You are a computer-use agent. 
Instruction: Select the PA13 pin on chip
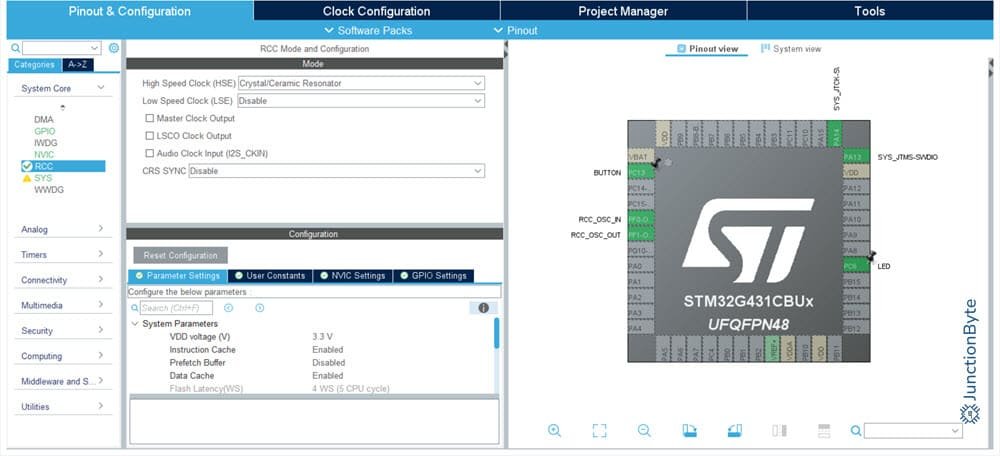[855, 157]
